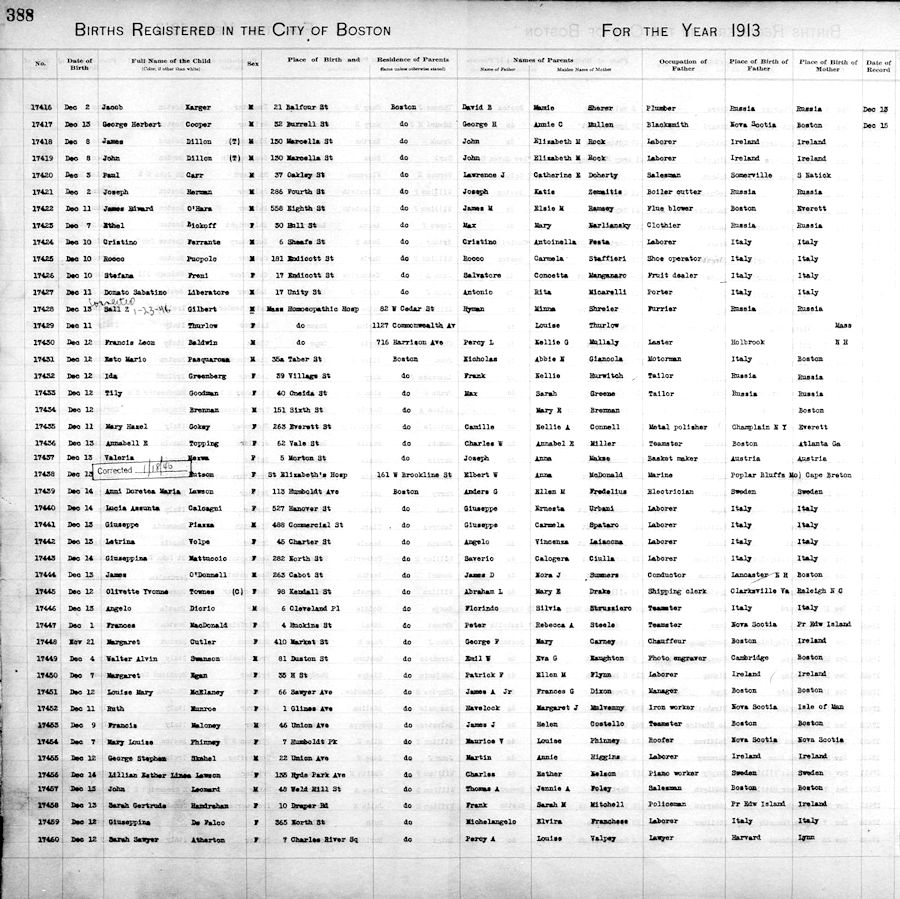Click the occupation "Shipping clerk"

click(x=677, y=591)
